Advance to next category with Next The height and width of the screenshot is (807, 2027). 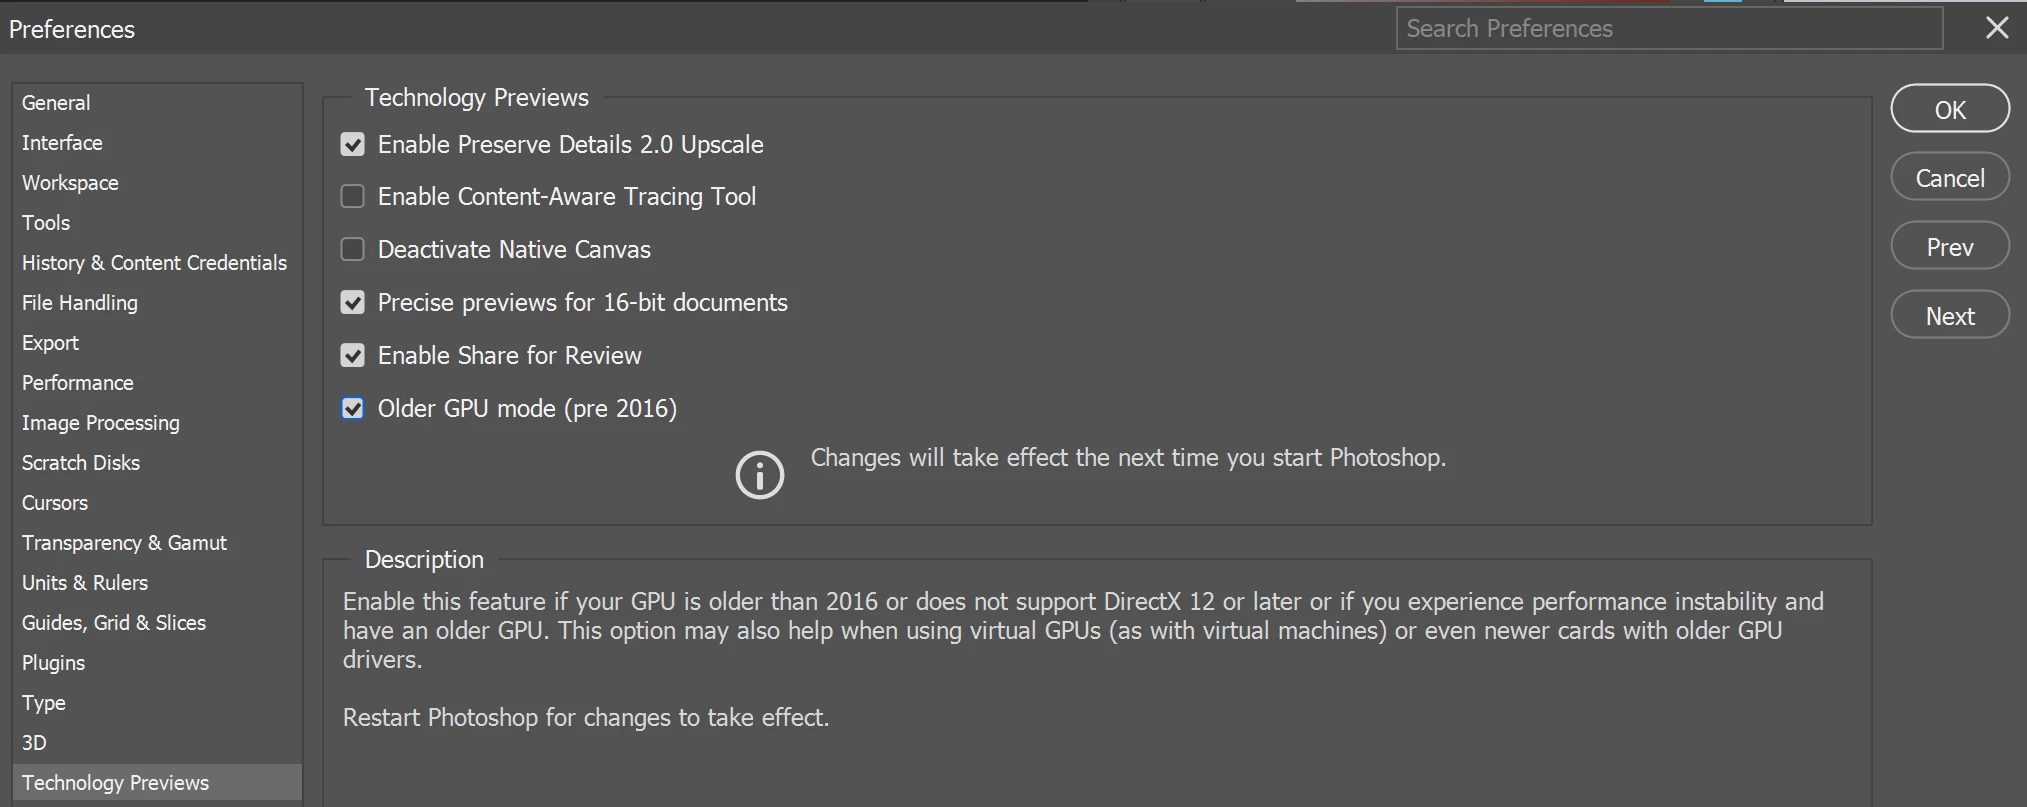1950,316
